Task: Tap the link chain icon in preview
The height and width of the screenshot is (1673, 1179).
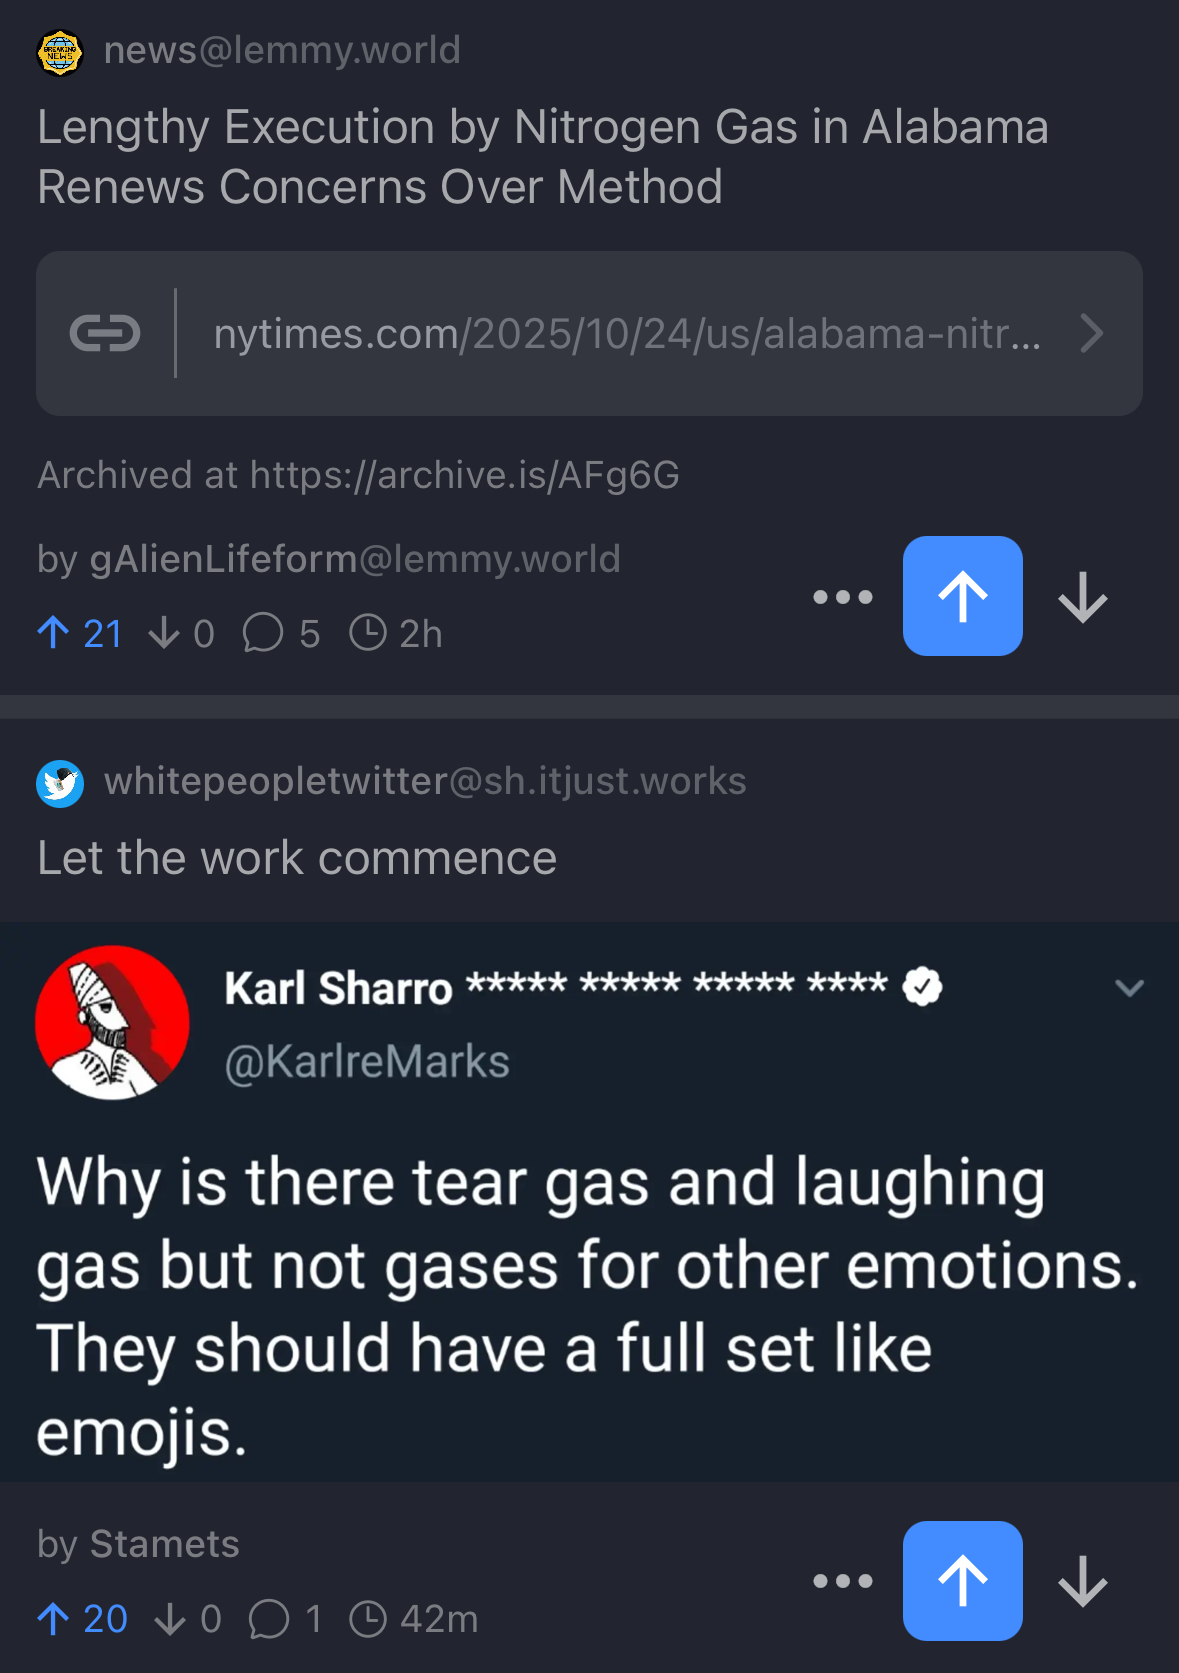Action: [105, 333]
